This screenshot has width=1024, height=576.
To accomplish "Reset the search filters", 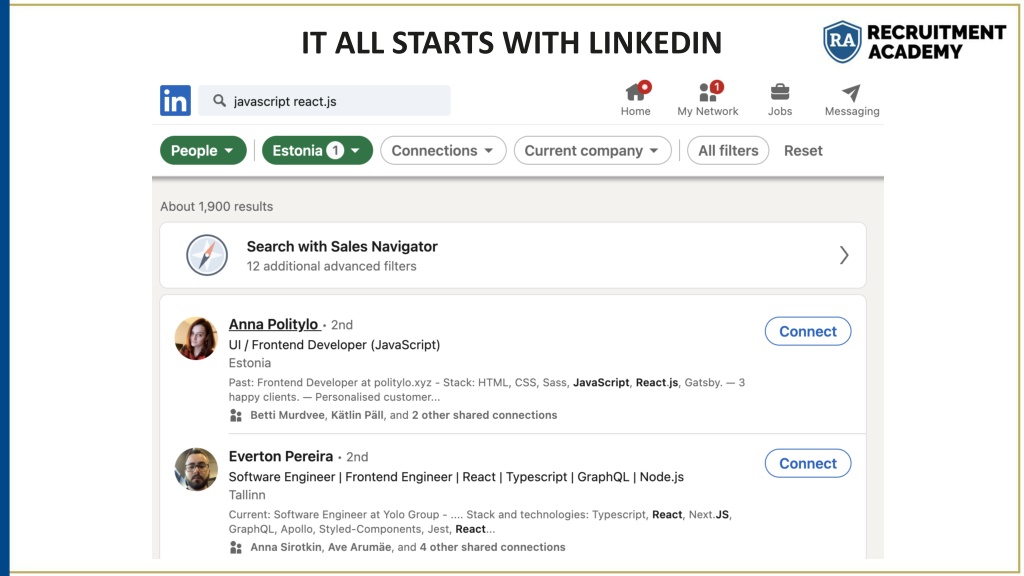I will tap(803, 150).
